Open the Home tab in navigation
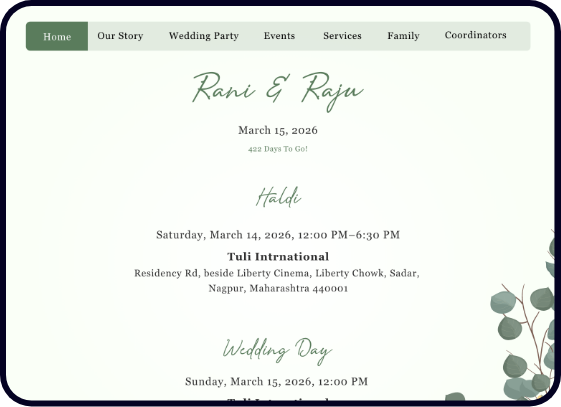Viewport: 561px width, 407px height. click(x=57, y=36)
